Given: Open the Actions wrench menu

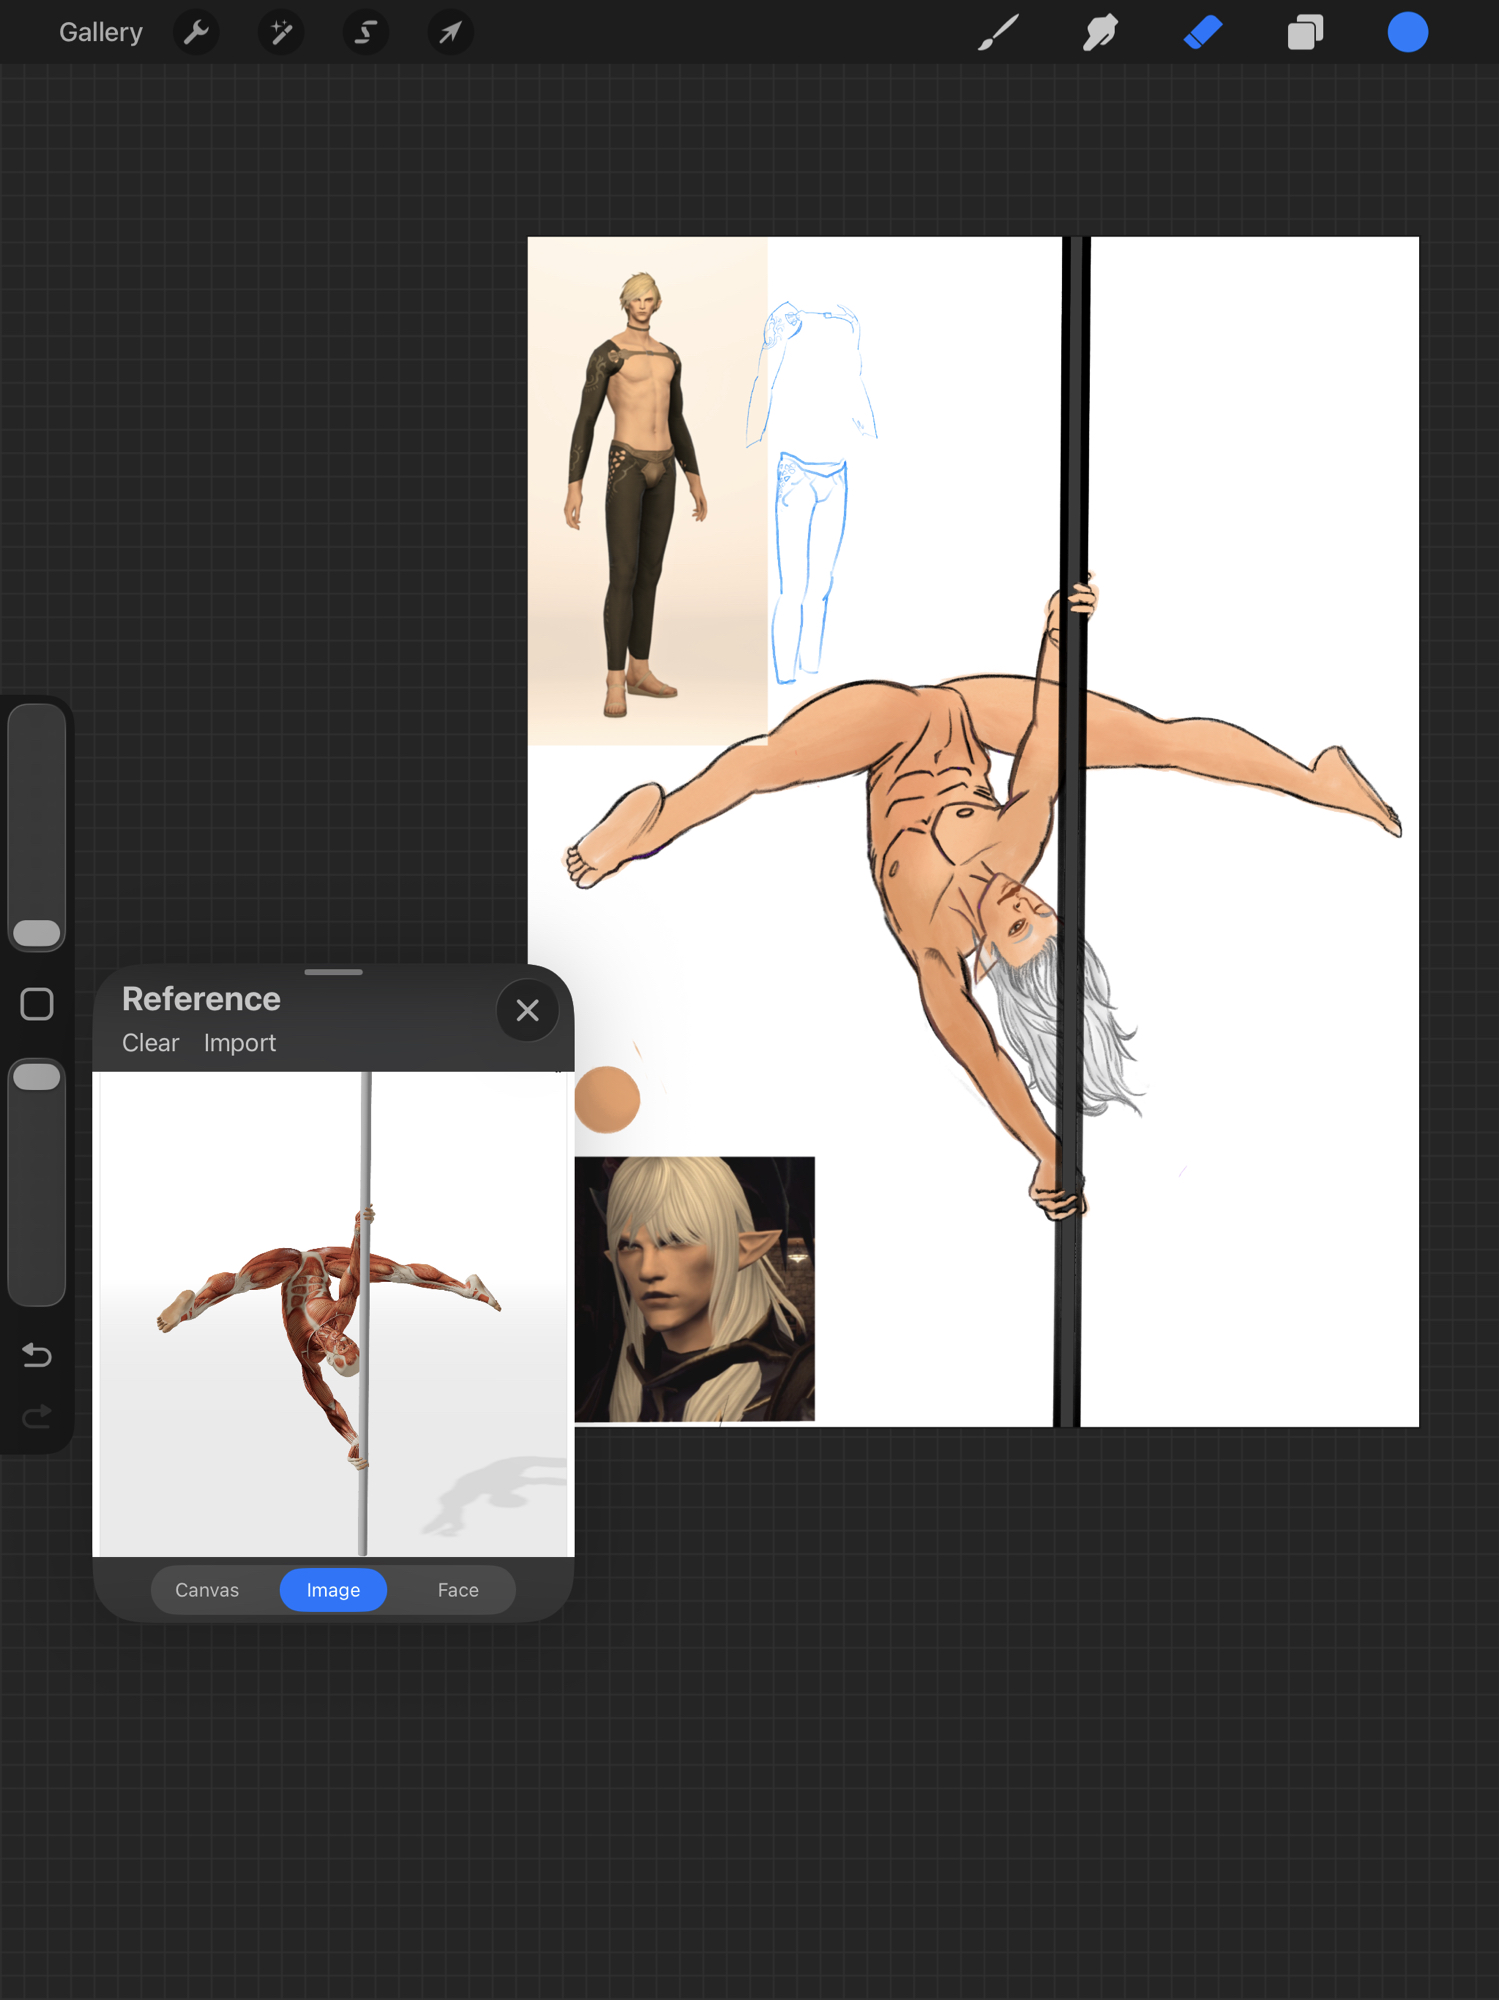Looking at the screenshot, I should [x=196, y=33].
